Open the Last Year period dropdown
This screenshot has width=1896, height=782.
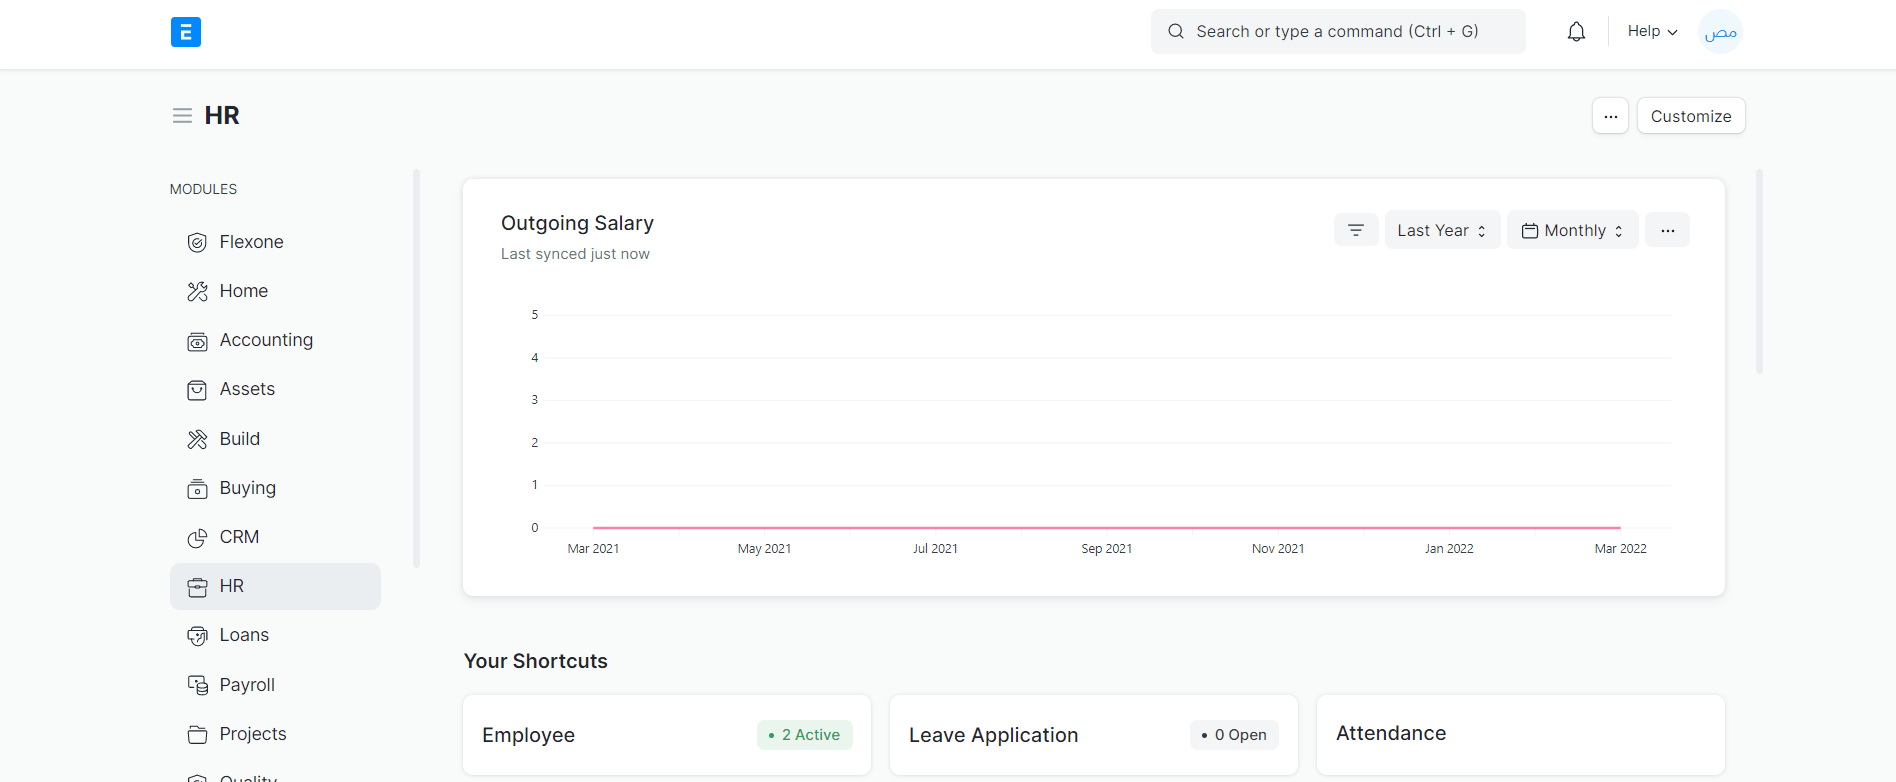(x=1441, y=230)
